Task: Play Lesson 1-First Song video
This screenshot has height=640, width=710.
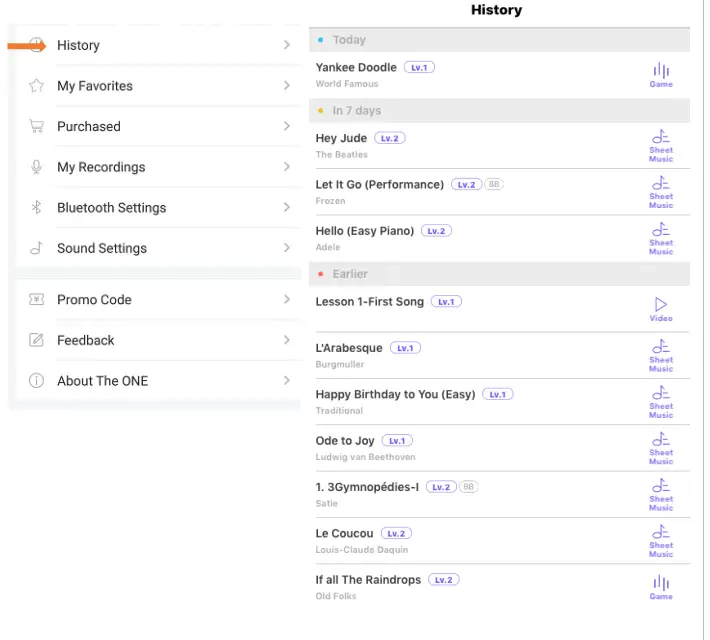Action: pyautogui.click(x=661, y=308)
